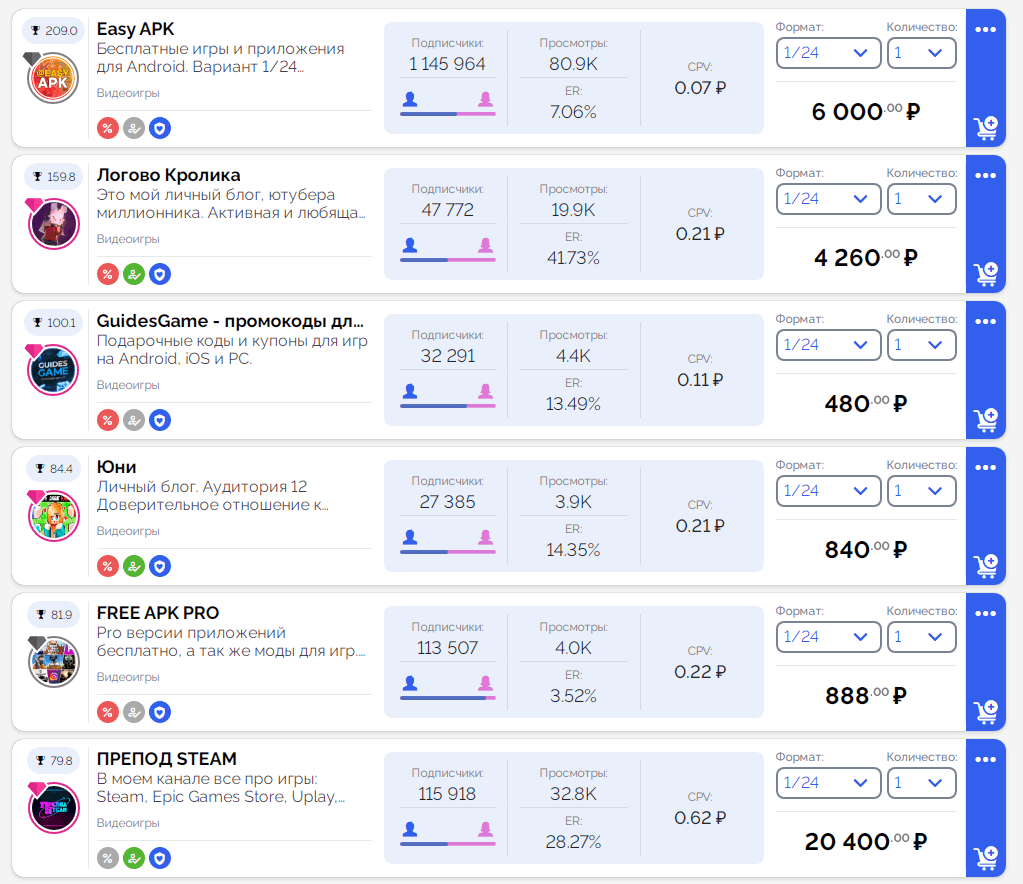This screenshot has width=1023, height=884.
Task: Open Количество dropdown for Логово Кролика
Action: (921, 199)
